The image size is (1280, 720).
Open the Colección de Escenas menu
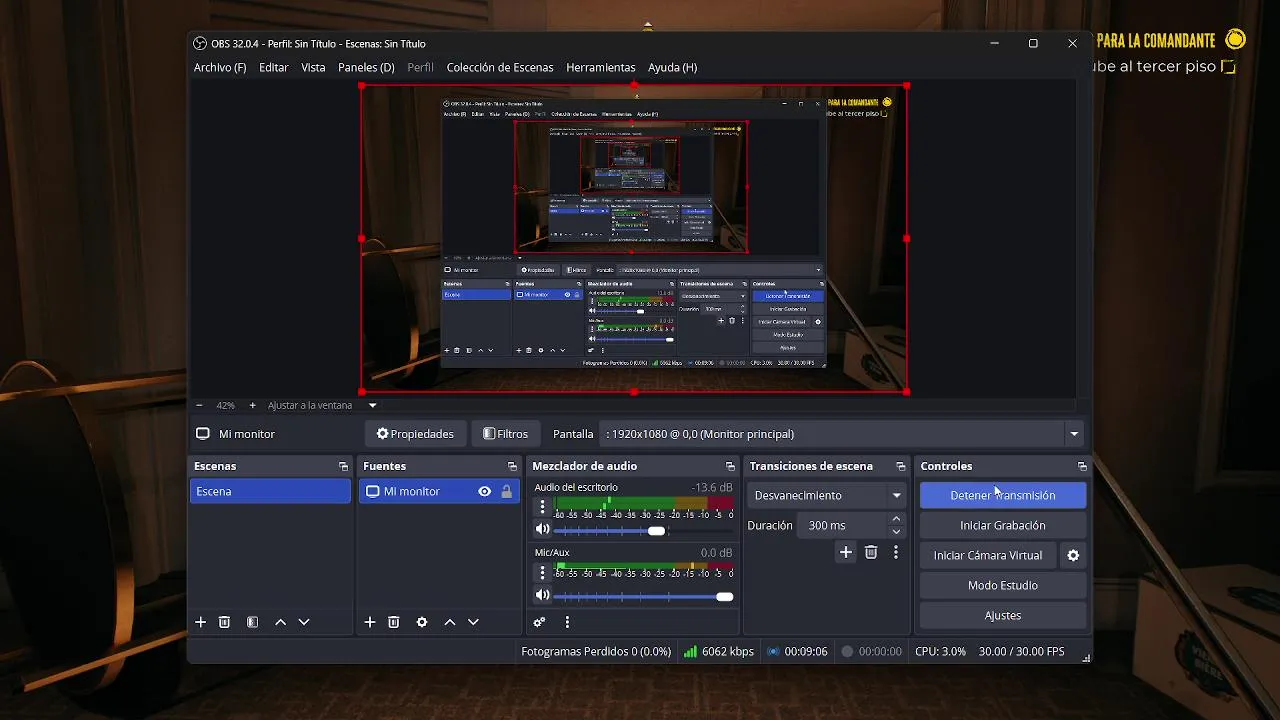coord(500,67)
